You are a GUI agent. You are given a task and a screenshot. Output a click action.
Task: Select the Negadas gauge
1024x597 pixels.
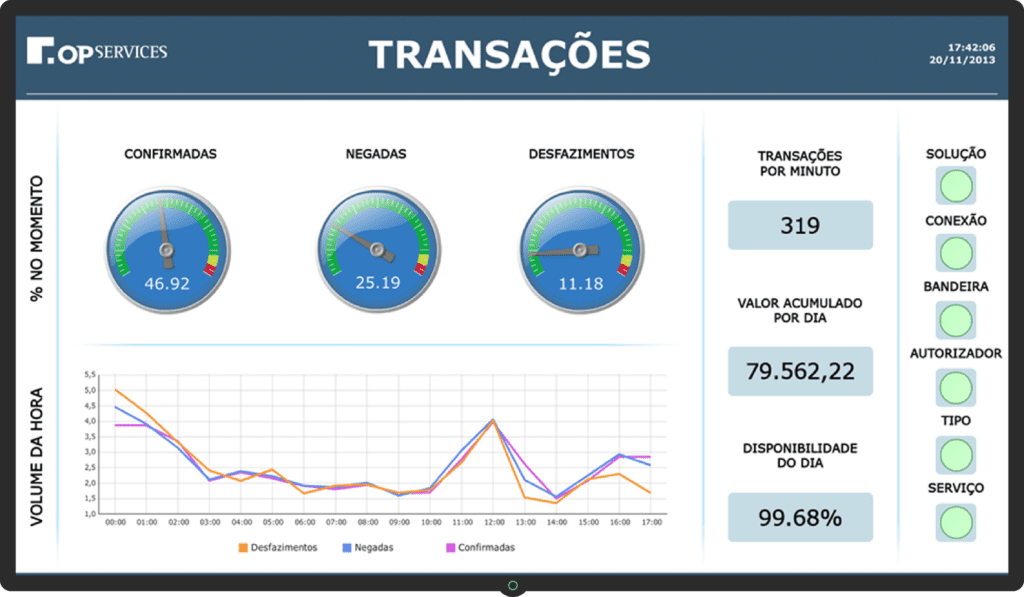coord(378,249)
